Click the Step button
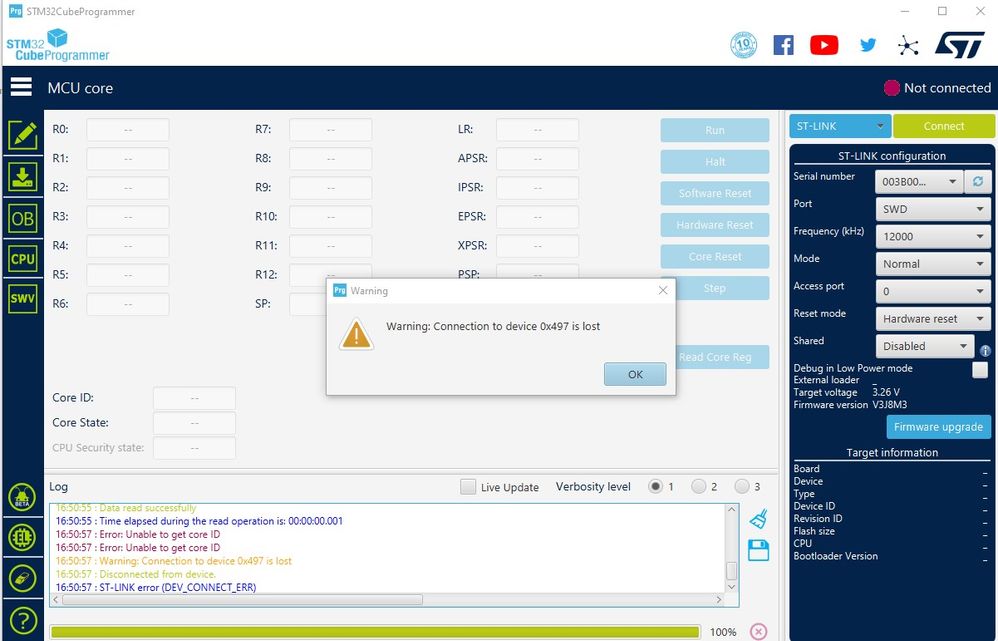 722,288
